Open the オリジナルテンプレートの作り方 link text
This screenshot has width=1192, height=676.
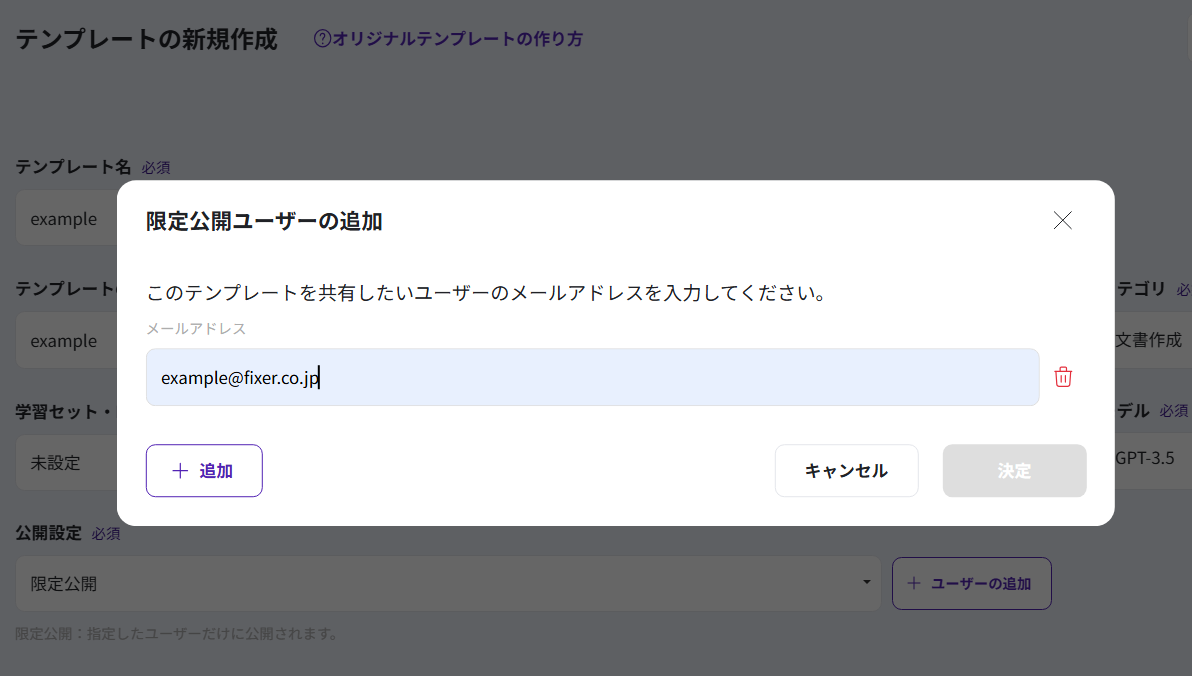457,39
